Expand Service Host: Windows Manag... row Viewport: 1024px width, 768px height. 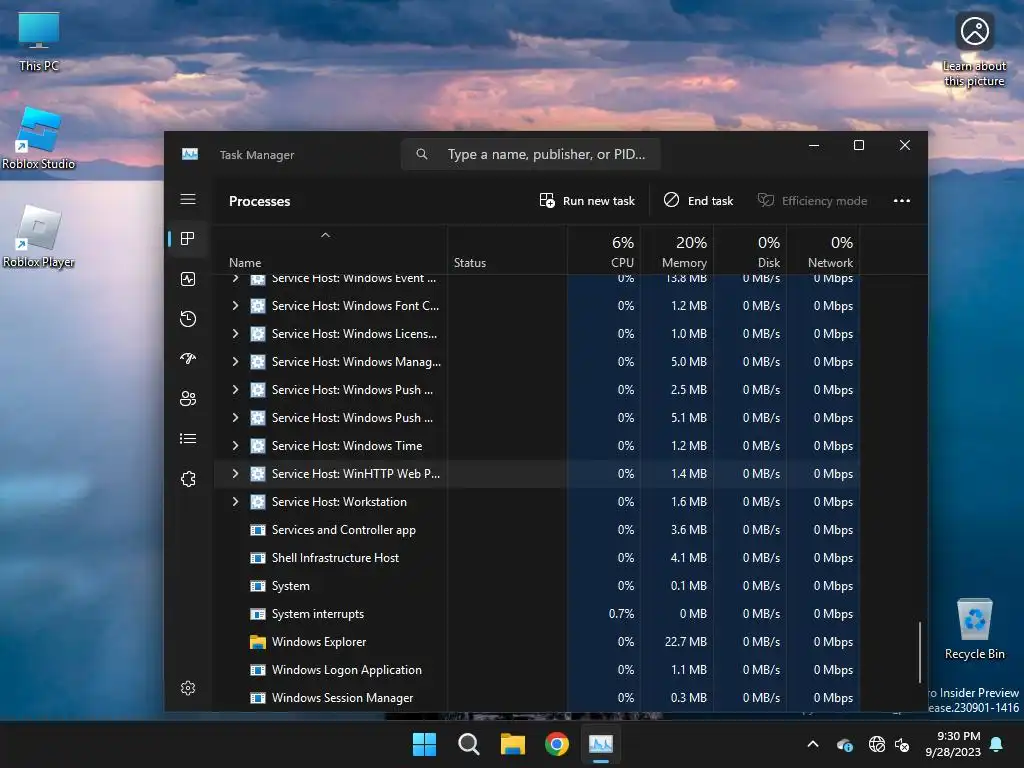(x=235, y=362)
